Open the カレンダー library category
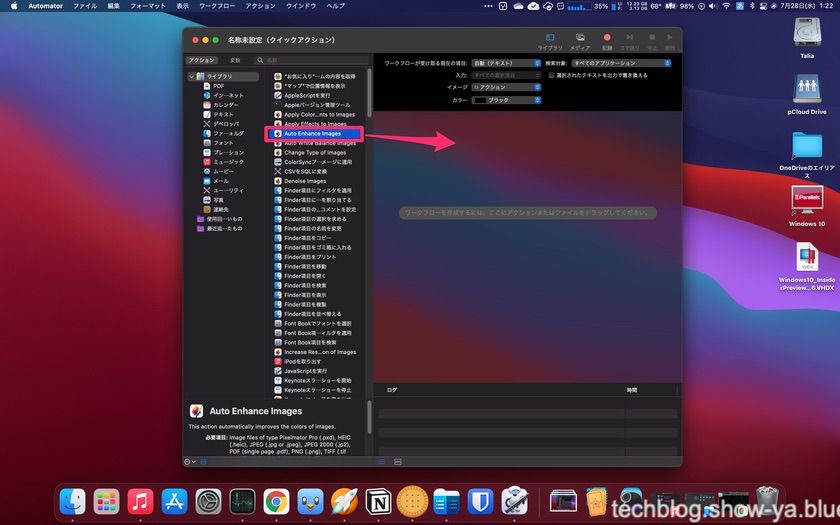The image size is (840, 525). click(x=226, y=105)
